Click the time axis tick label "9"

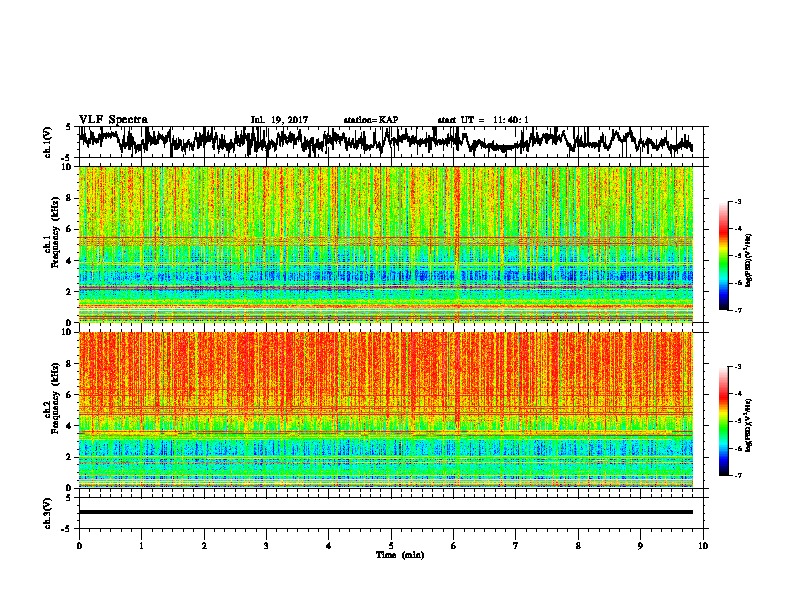click(640, 546)
